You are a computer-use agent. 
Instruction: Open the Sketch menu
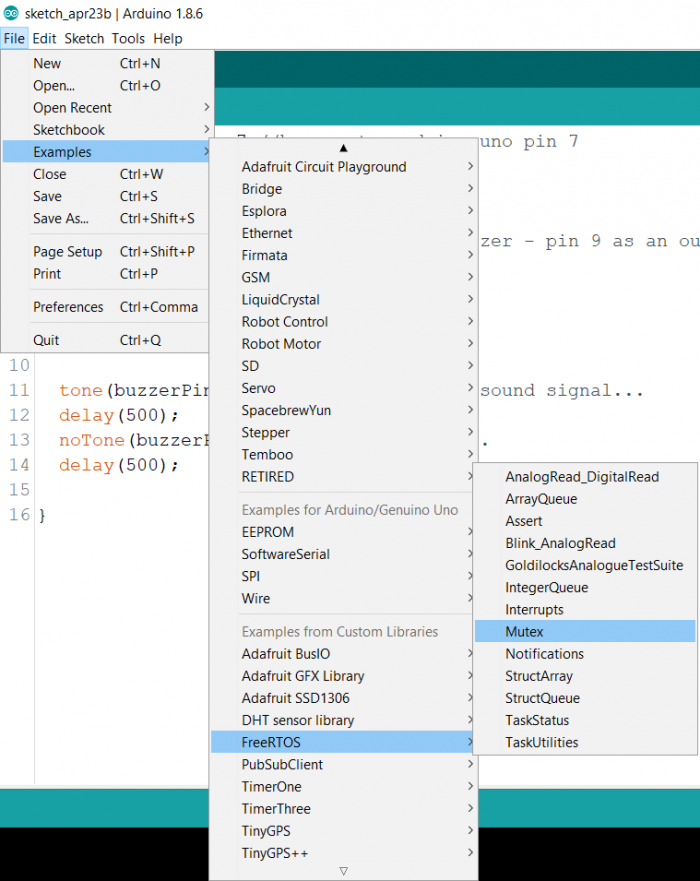[x=84, y=38]
